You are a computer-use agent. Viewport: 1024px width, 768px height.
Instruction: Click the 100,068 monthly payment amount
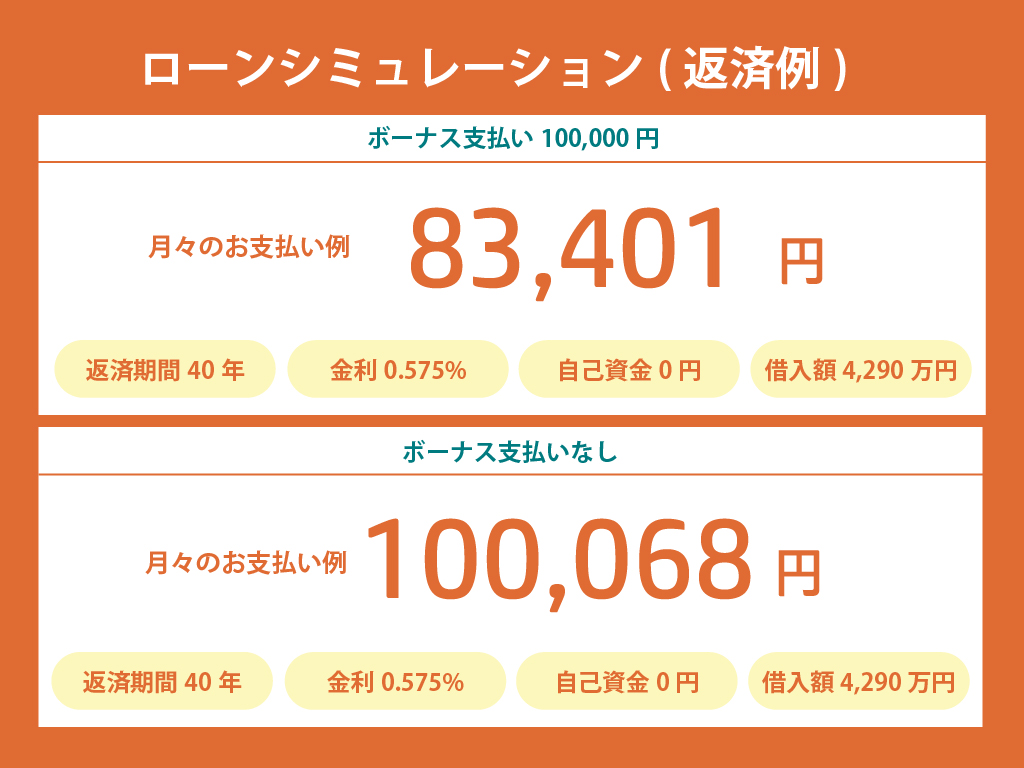560,562
